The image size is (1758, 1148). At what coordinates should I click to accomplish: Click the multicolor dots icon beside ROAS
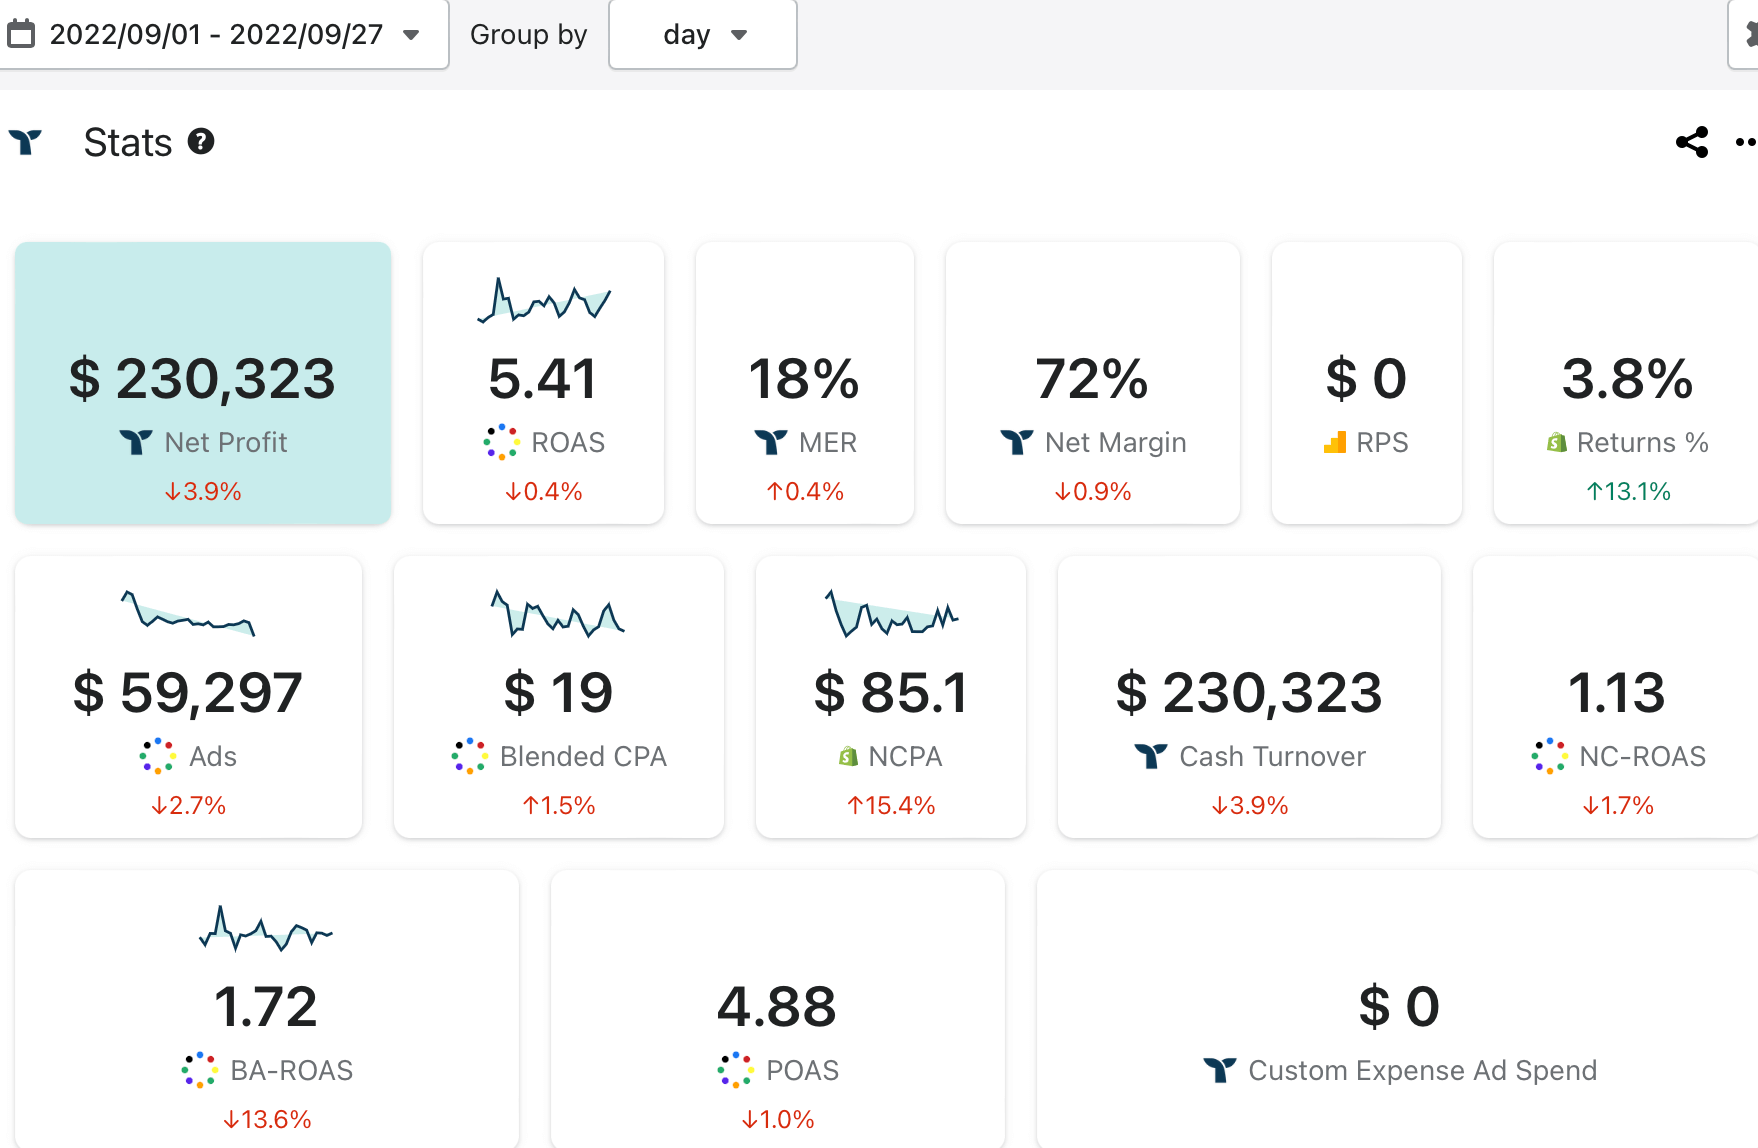pyautogui.click(x=501, y=442)
